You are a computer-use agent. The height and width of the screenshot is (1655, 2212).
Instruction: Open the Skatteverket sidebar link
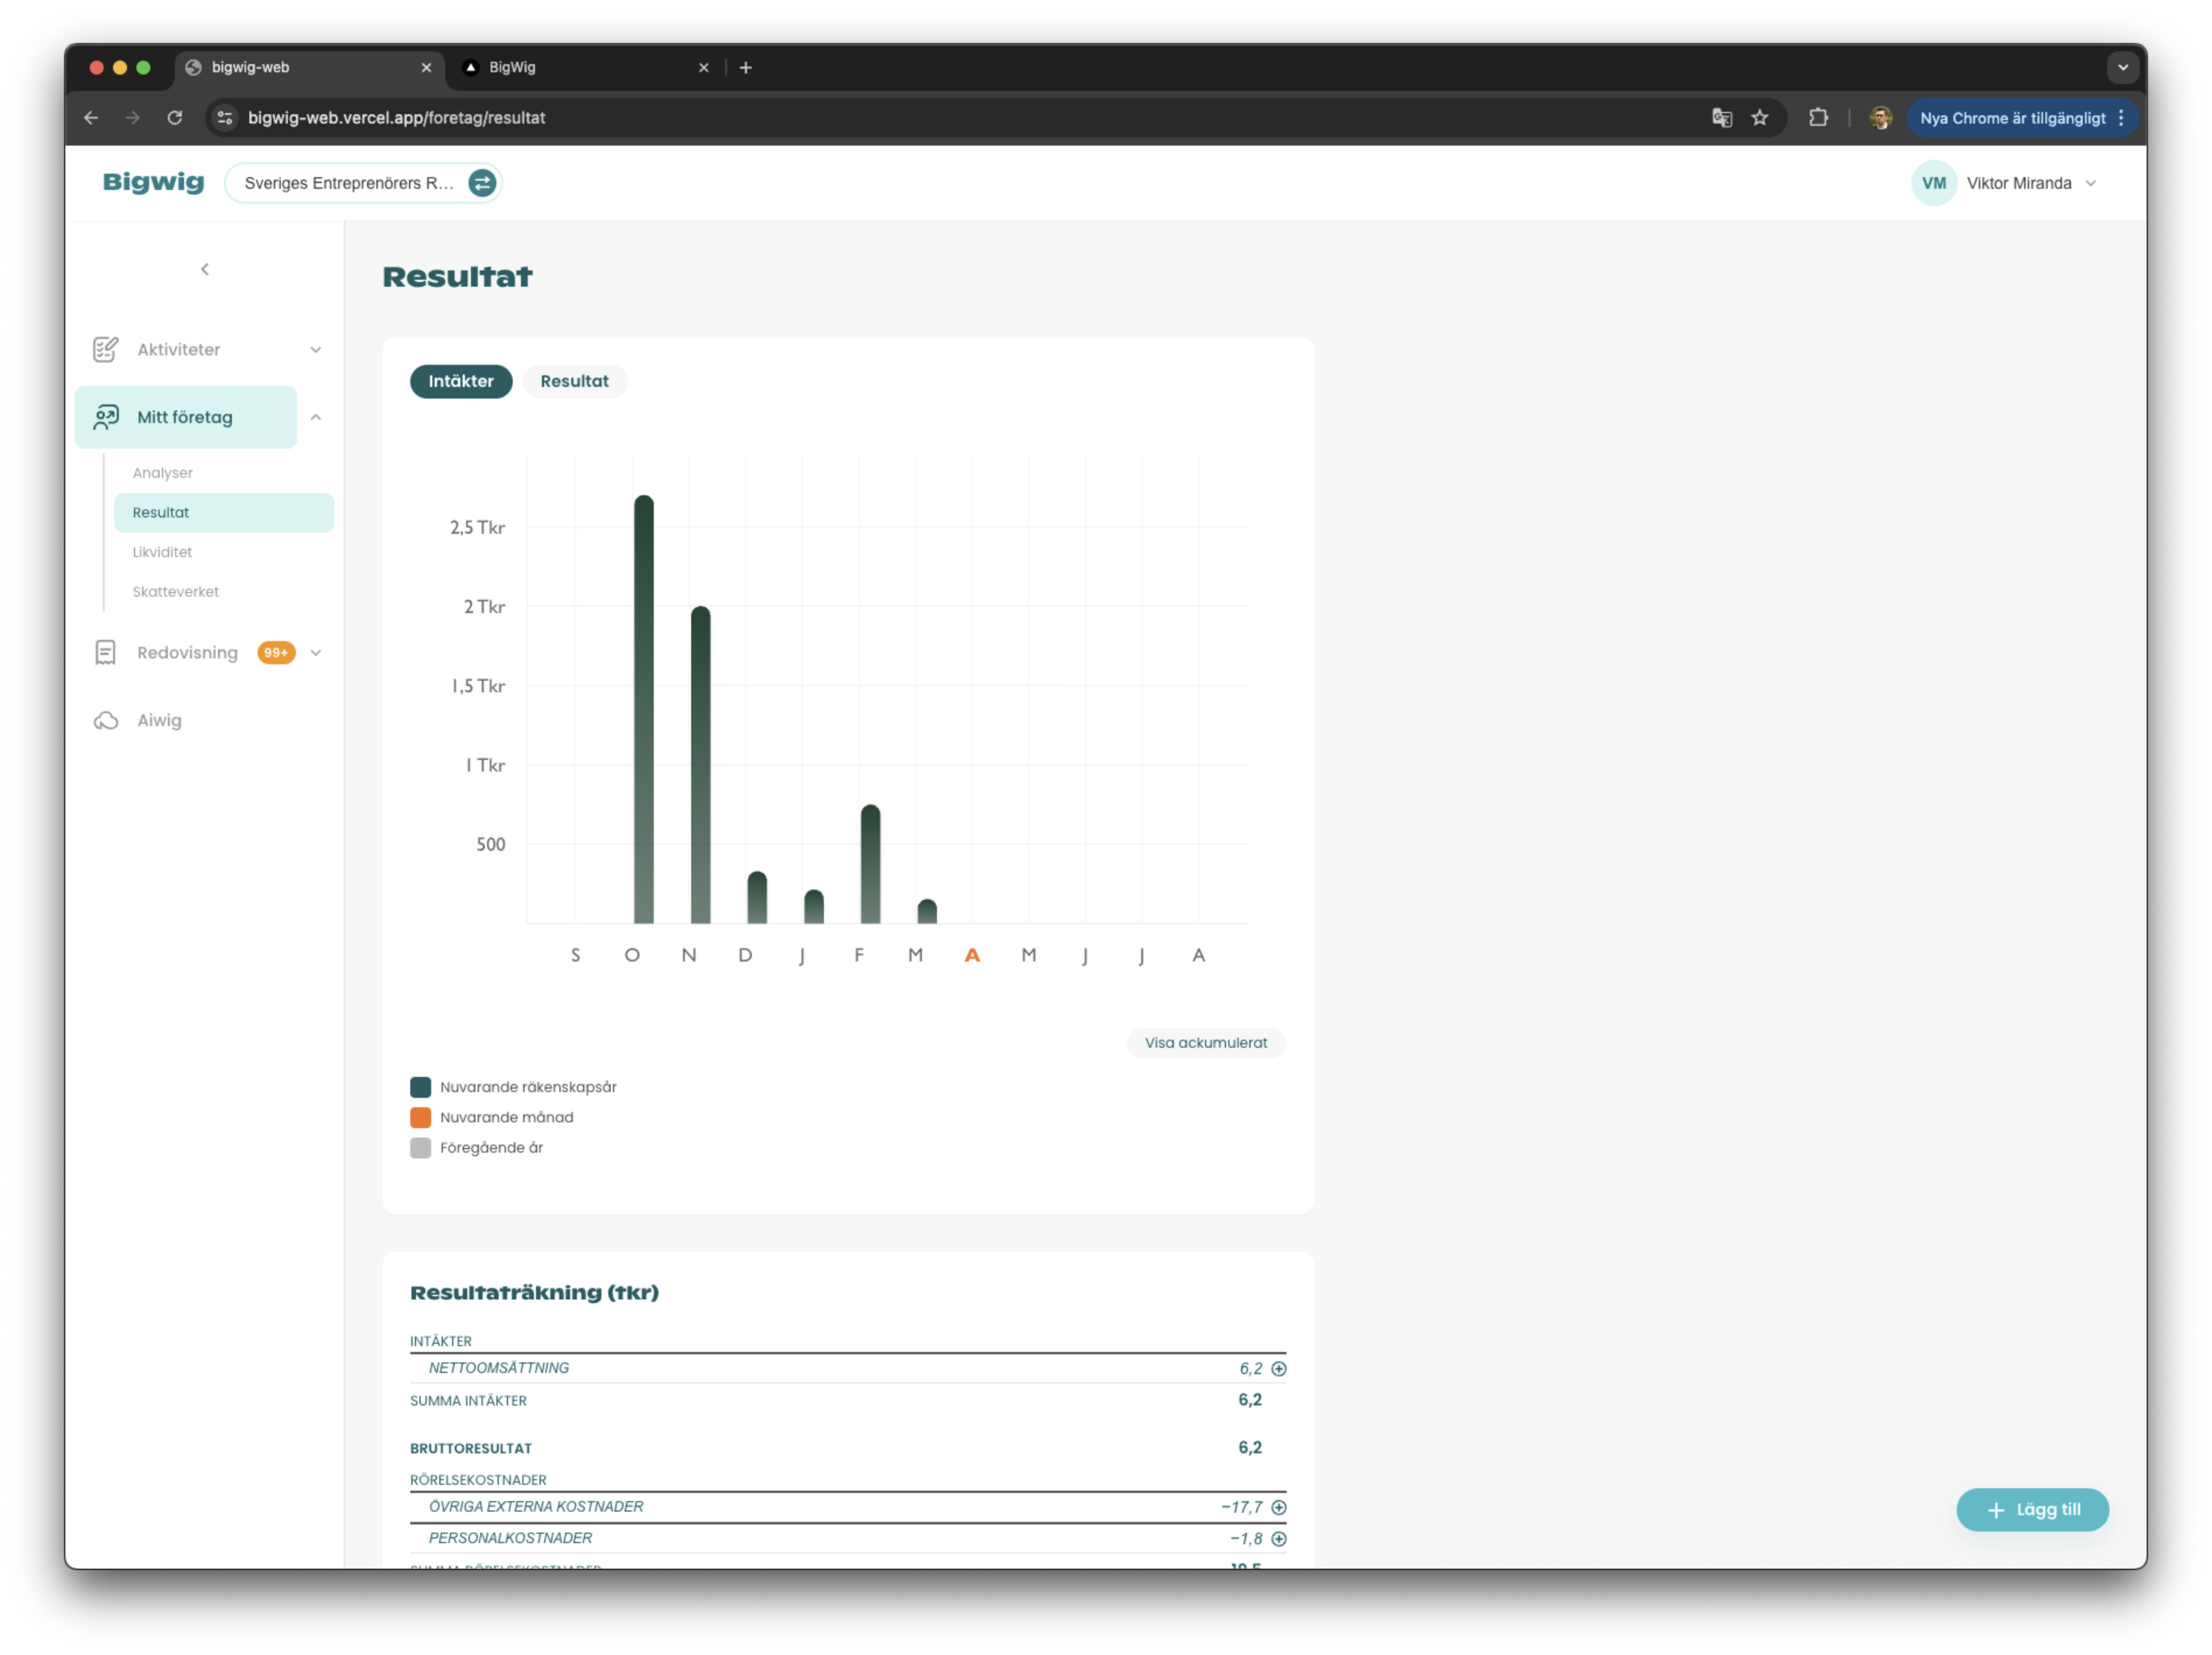tap(176, 591)
